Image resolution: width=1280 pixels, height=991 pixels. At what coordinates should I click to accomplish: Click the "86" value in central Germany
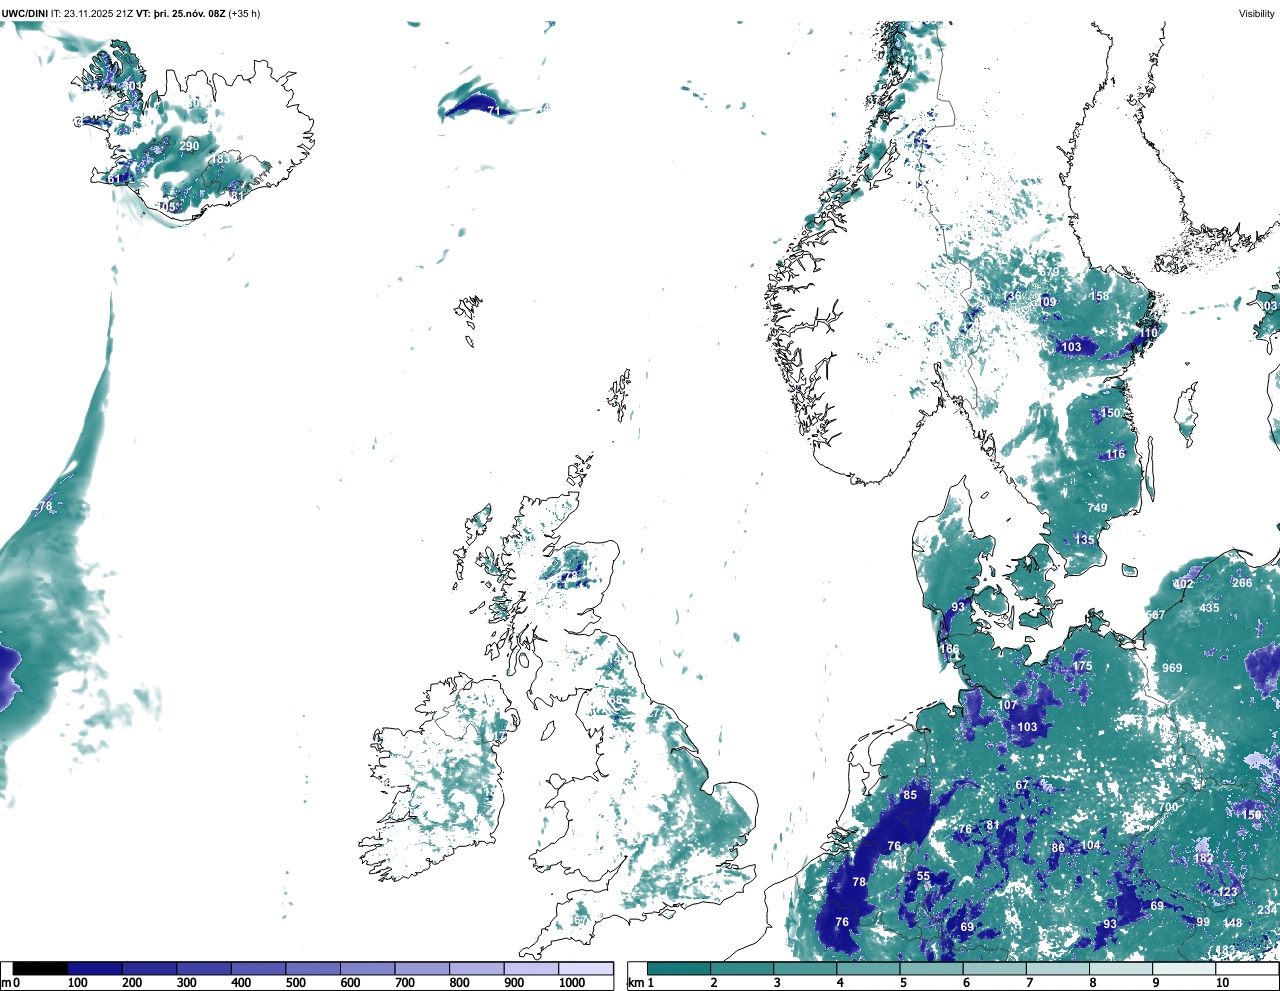1058,848
